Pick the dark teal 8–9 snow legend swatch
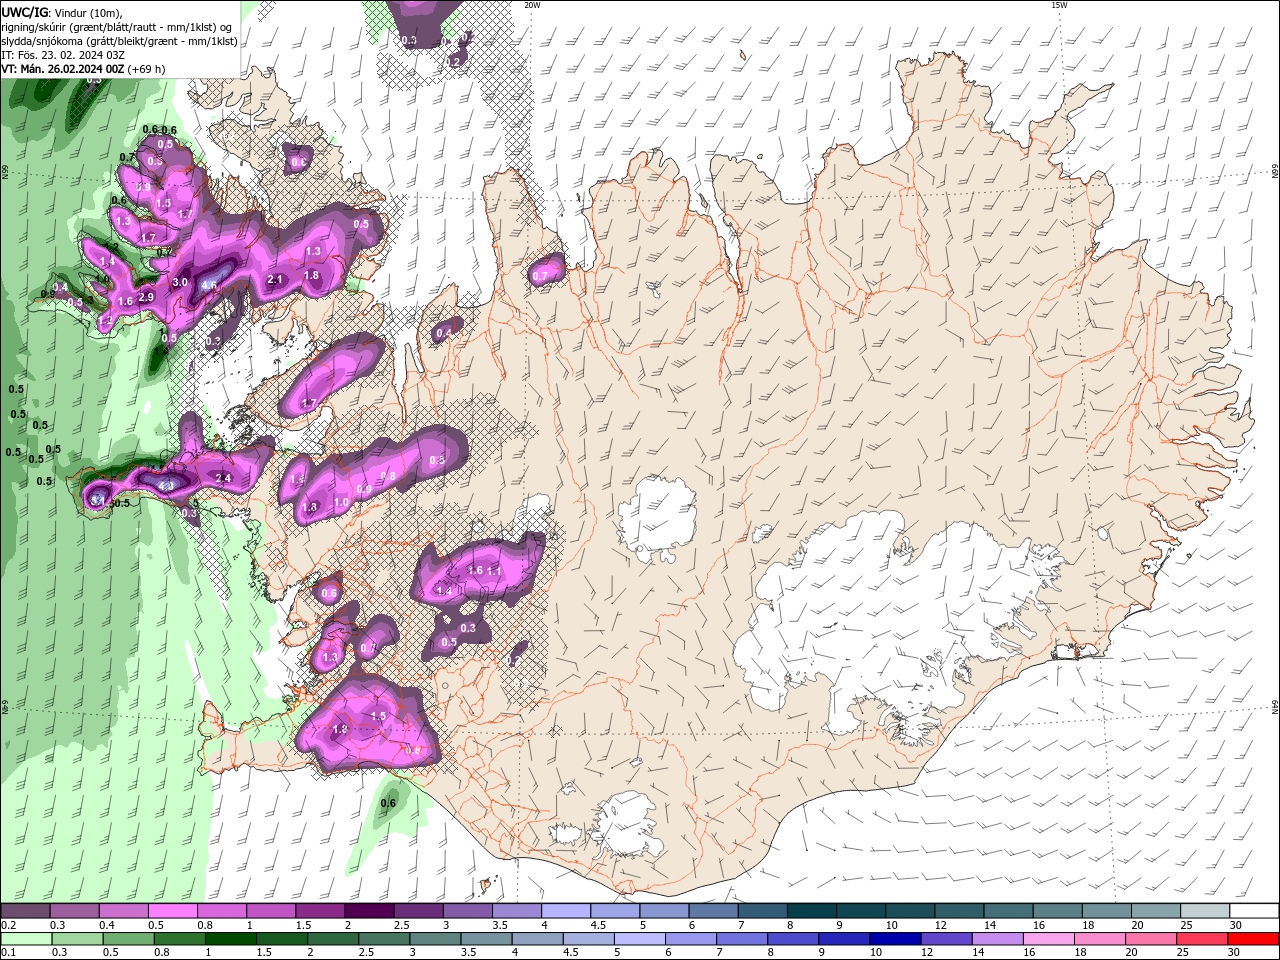 point(812,911)
